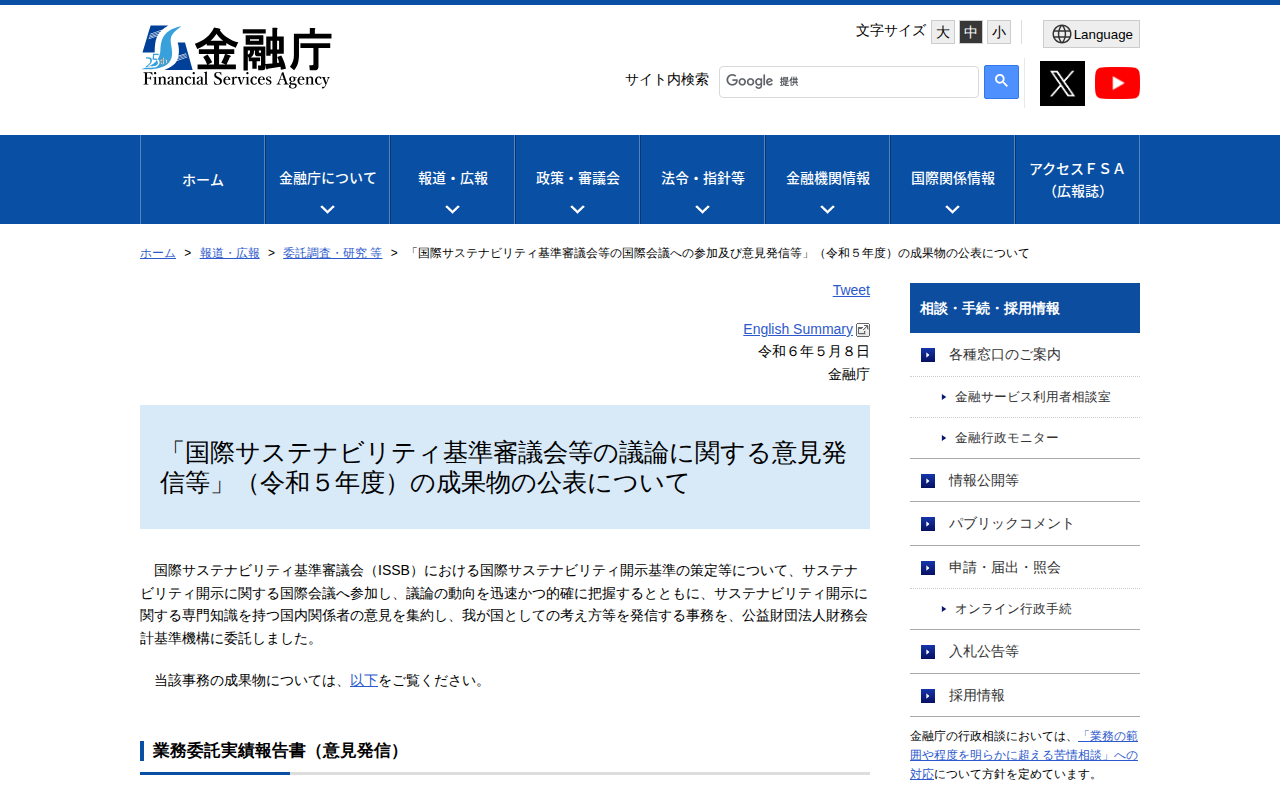The height and width of the screenshot is (800, 1280).
Task: Expand the chevron under 金融機関情報
Action: (827, 210)
